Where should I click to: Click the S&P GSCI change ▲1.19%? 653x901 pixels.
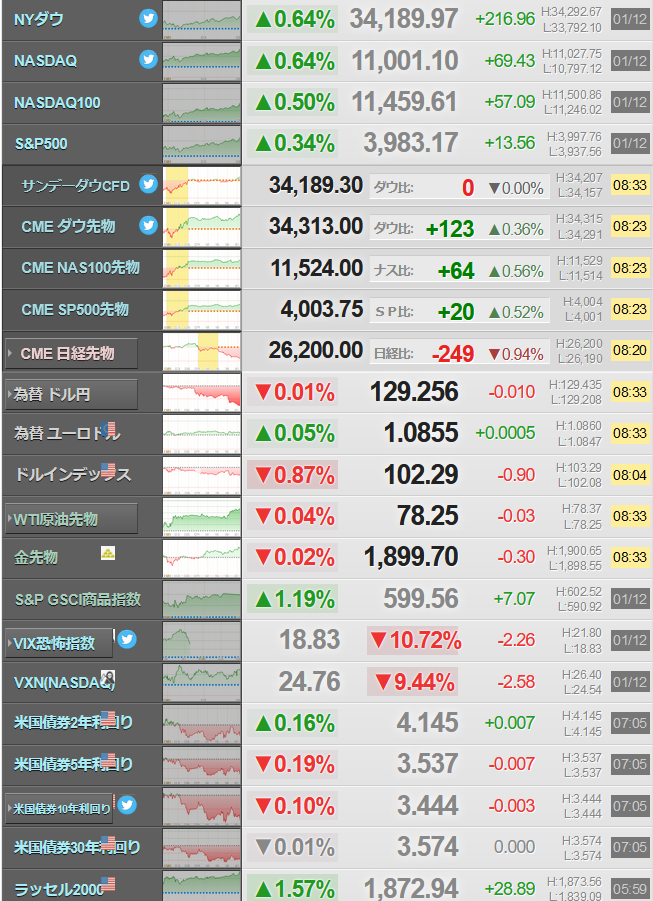293,599
